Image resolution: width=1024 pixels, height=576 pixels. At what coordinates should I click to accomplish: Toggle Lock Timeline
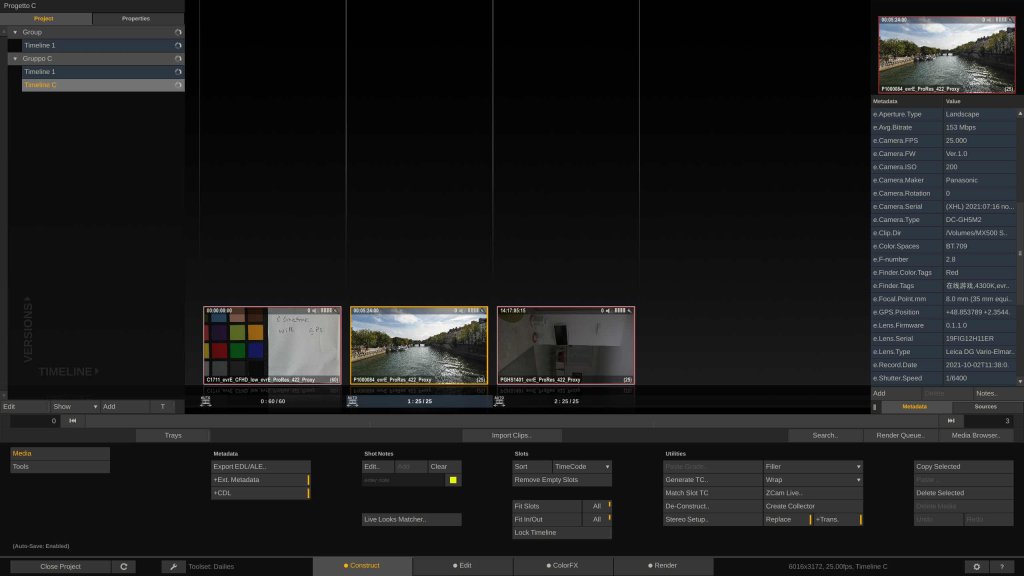coord(562,532)
